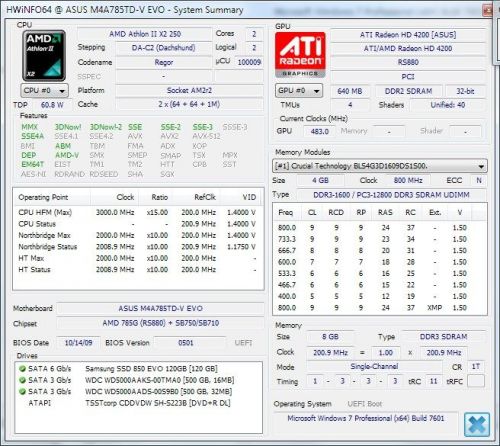Click the AMD Athlon II X2 250 name field
The width and height of the screenshot is (500, 446).
tap(145, 34)
